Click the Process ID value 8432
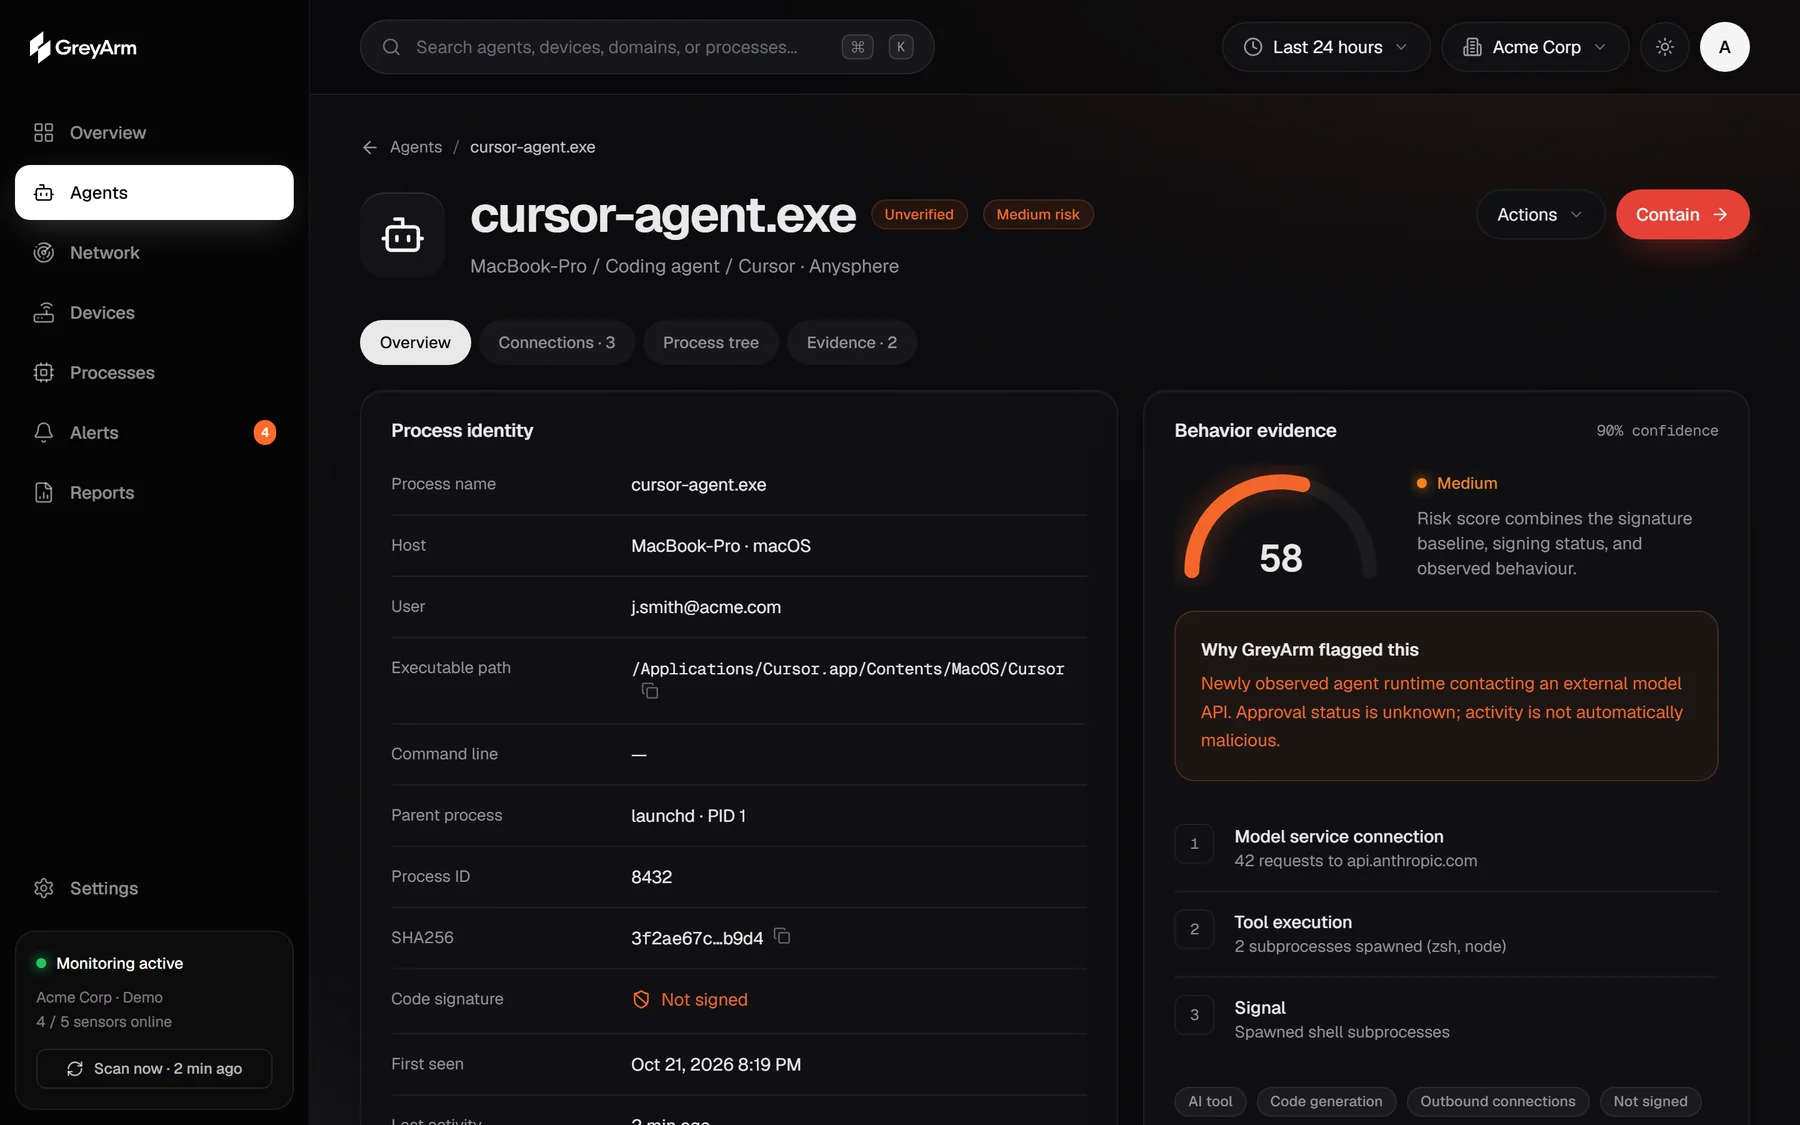Screen dimensions: 1800x1125 click(x=651, y=877)
